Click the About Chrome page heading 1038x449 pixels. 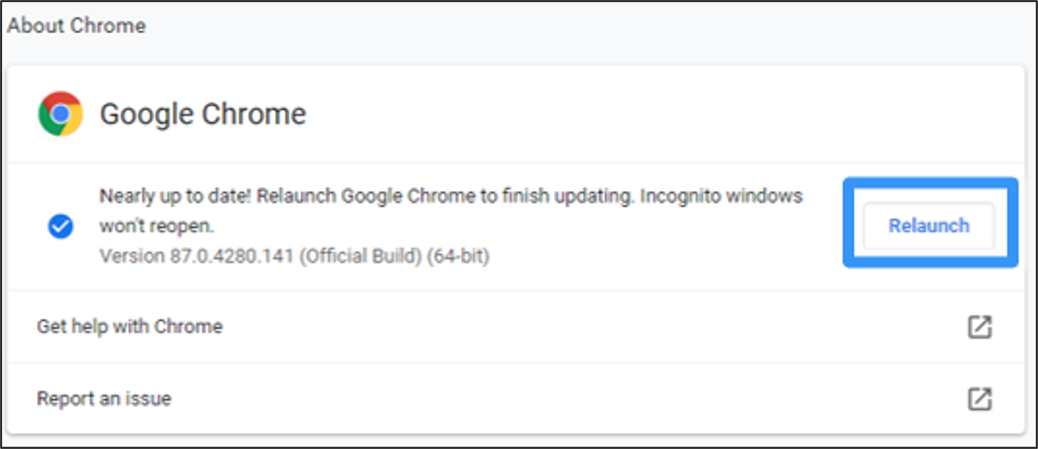tap(76, 26)
